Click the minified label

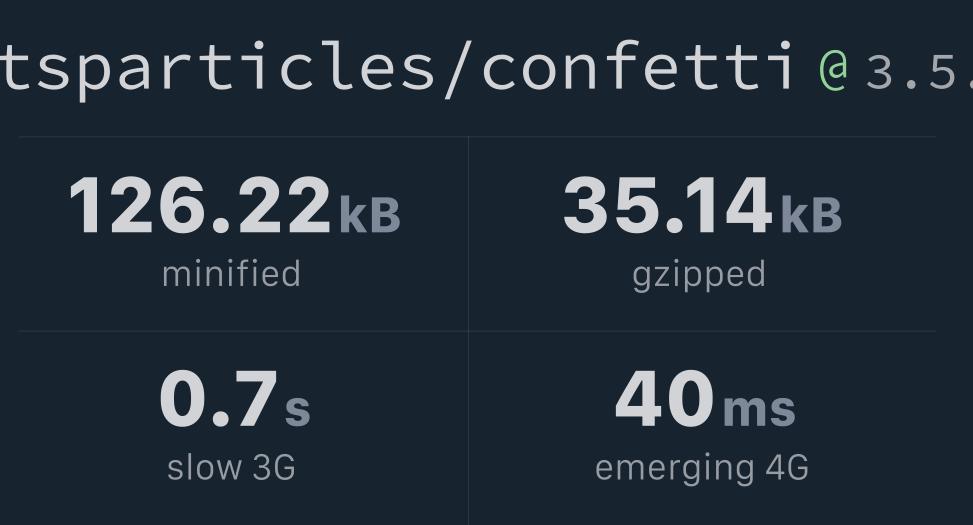(x=231, y=274)
